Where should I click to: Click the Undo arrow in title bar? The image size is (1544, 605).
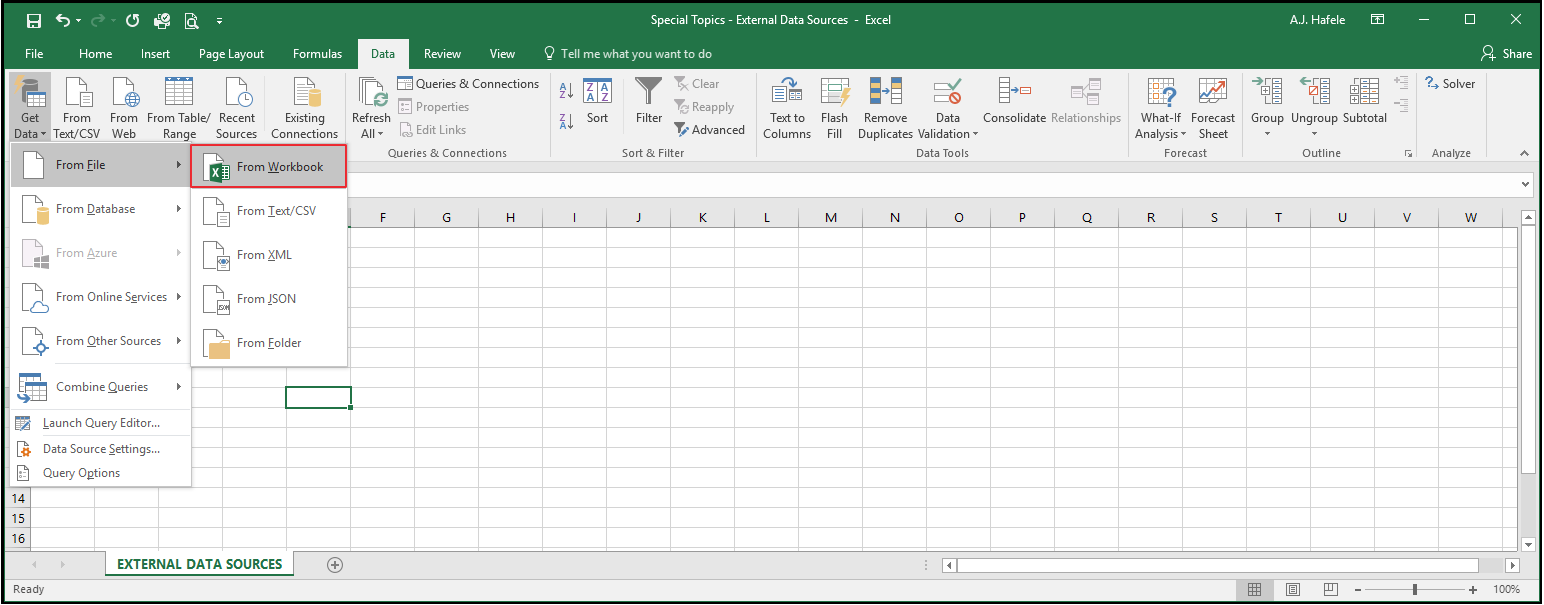click(x=63, y=20)
